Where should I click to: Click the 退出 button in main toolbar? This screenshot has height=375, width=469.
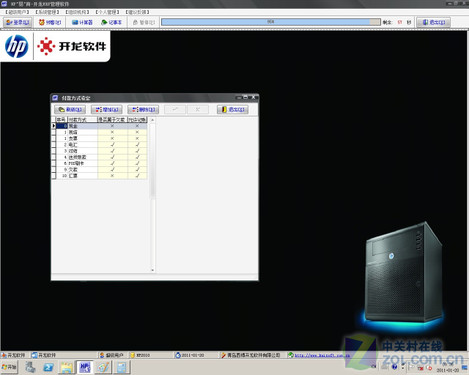(434, 22)
